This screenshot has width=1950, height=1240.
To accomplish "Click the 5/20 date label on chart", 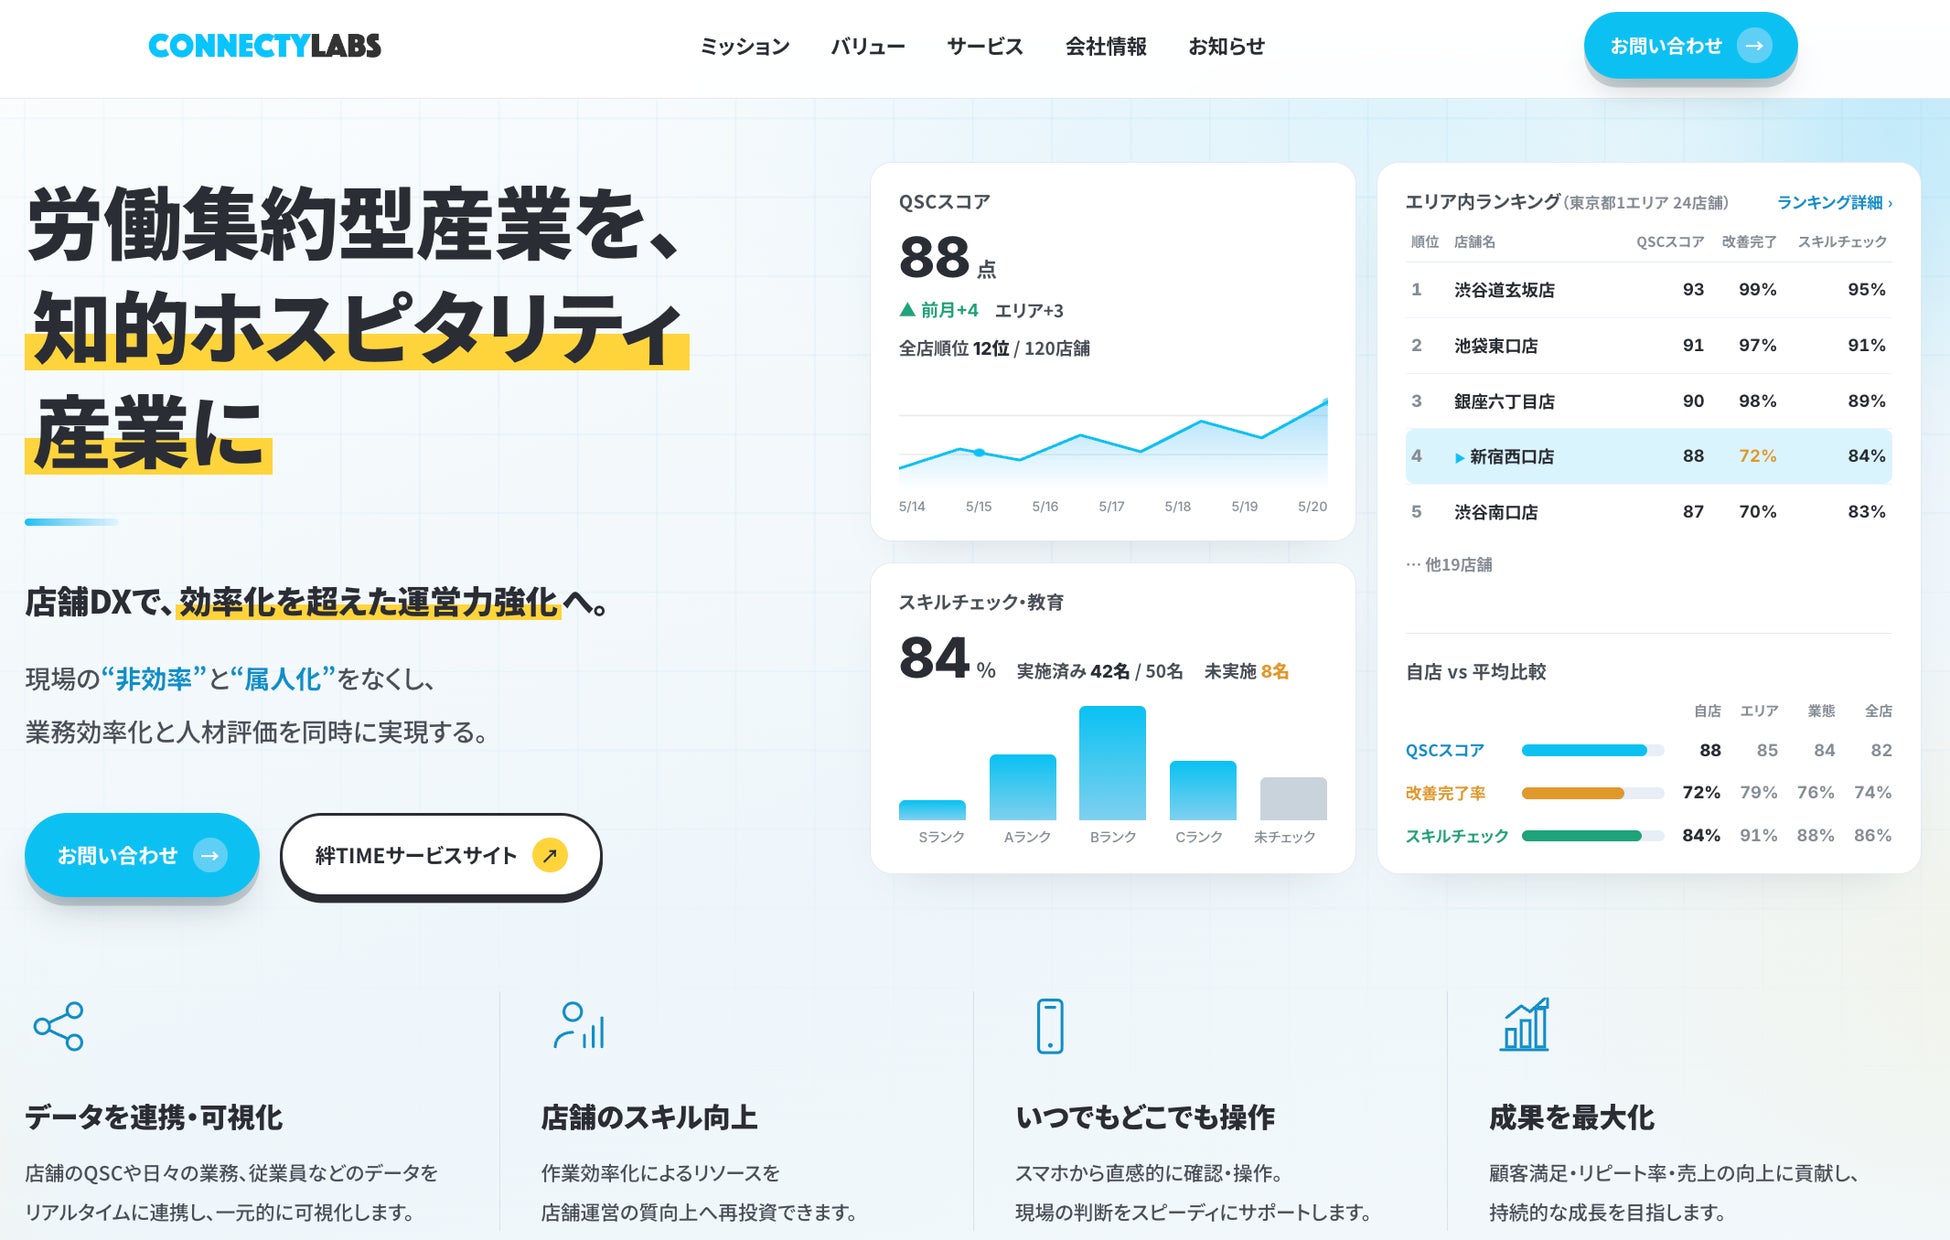I will (x=1312, y=507).
